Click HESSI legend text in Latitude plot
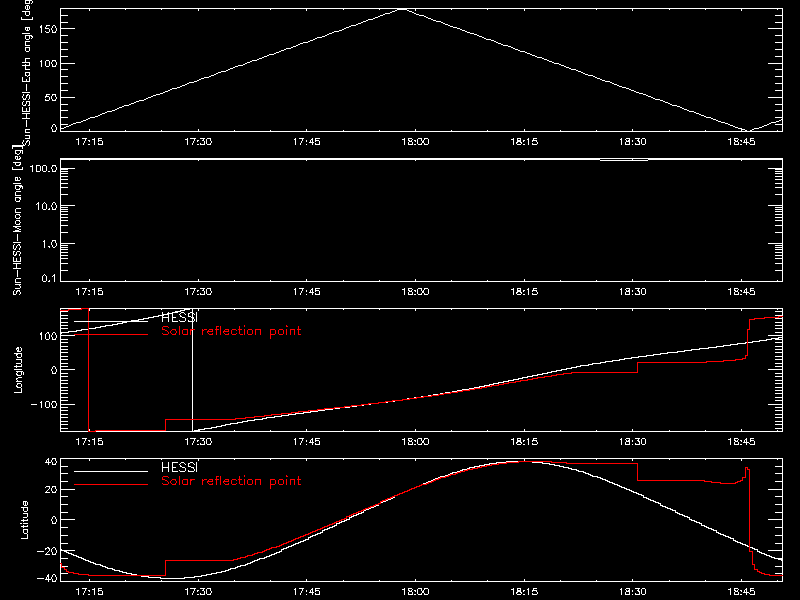 (x=180, y=467)
